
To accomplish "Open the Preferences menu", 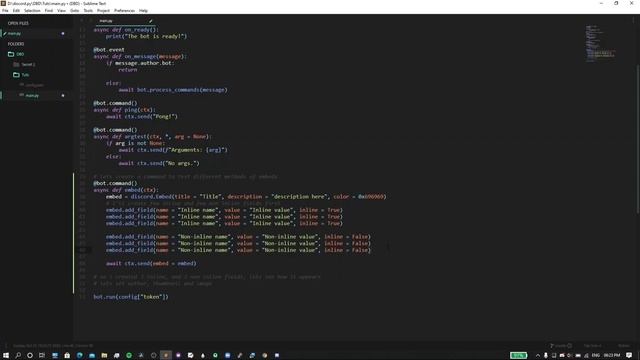I will pos(124,11).
